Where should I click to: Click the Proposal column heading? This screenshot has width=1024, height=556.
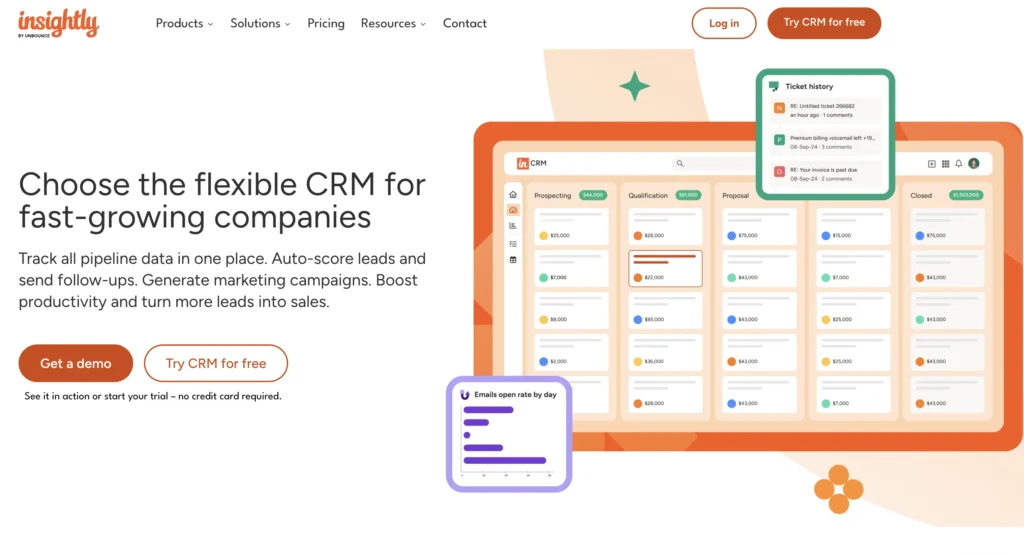735,195
